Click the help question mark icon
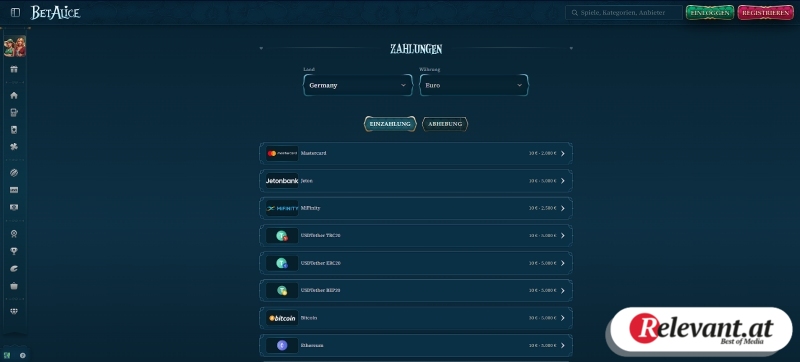Viewport: 800px width, 362px height. (22, 355)
